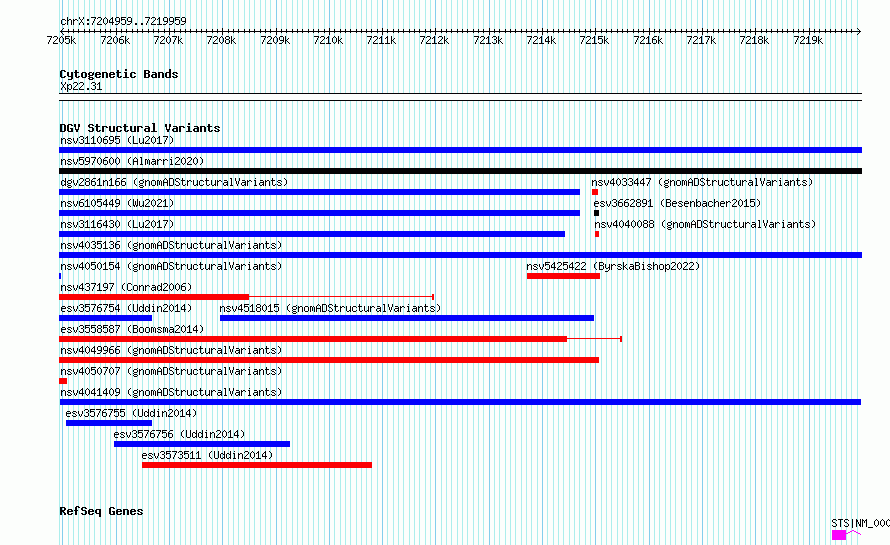Select the Xp22.31 band label
Screen dimensions: 890x545
pyautogui.click(x=81, y=86)
